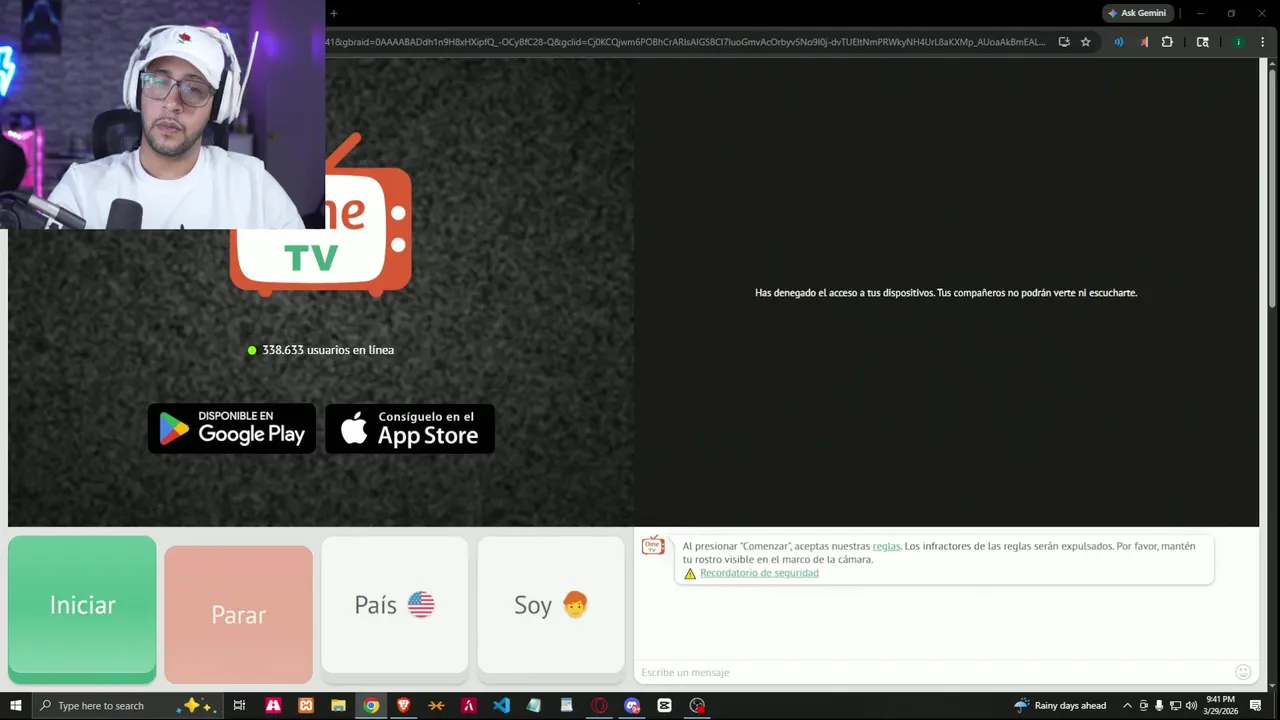
Task: Click the denied device access message
Action: tap(946, 293)
